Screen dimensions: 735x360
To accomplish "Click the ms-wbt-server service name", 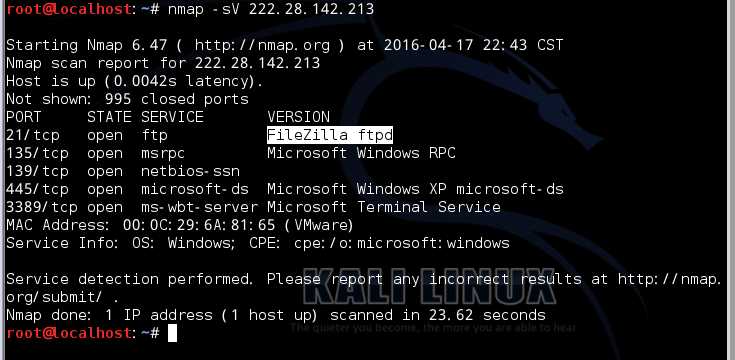I will [199, 207].
